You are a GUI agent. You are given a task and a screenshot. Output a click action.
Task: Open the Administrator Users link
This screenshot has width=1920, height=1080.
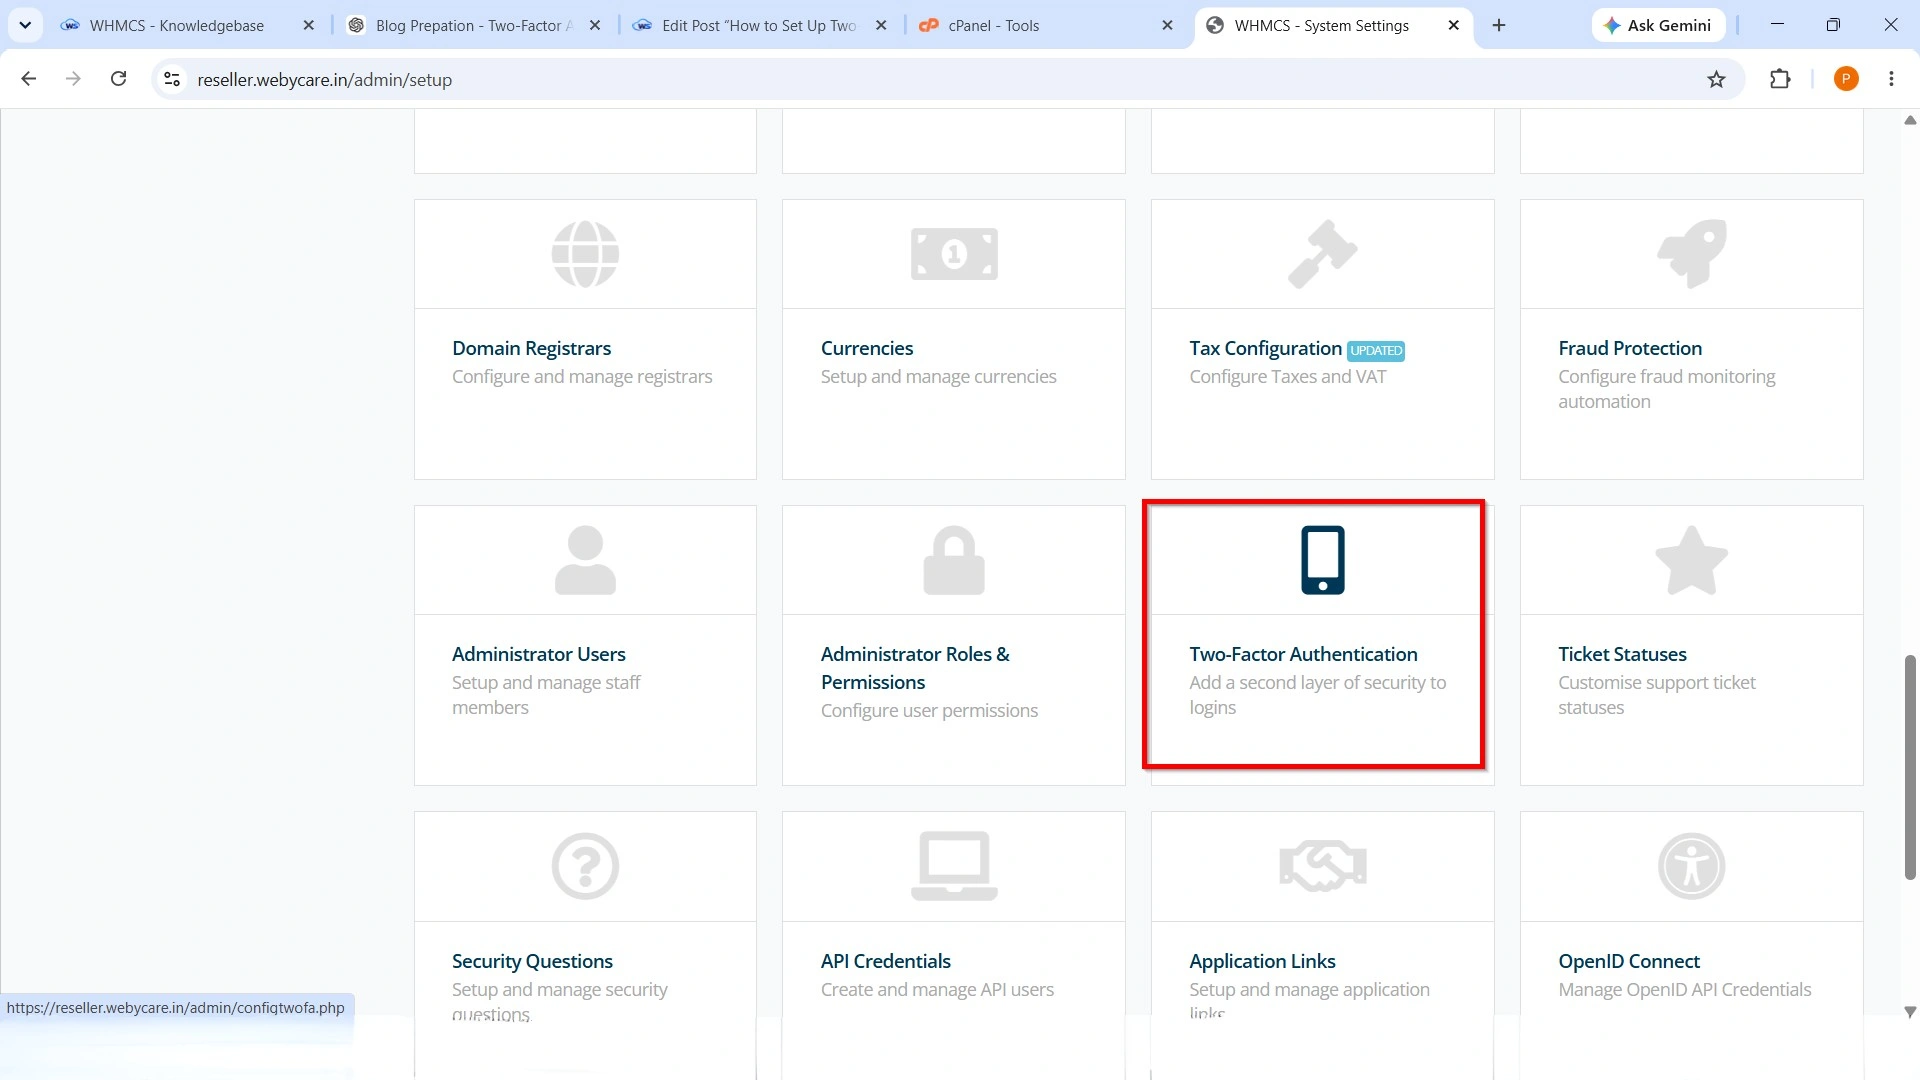point(538,654)
